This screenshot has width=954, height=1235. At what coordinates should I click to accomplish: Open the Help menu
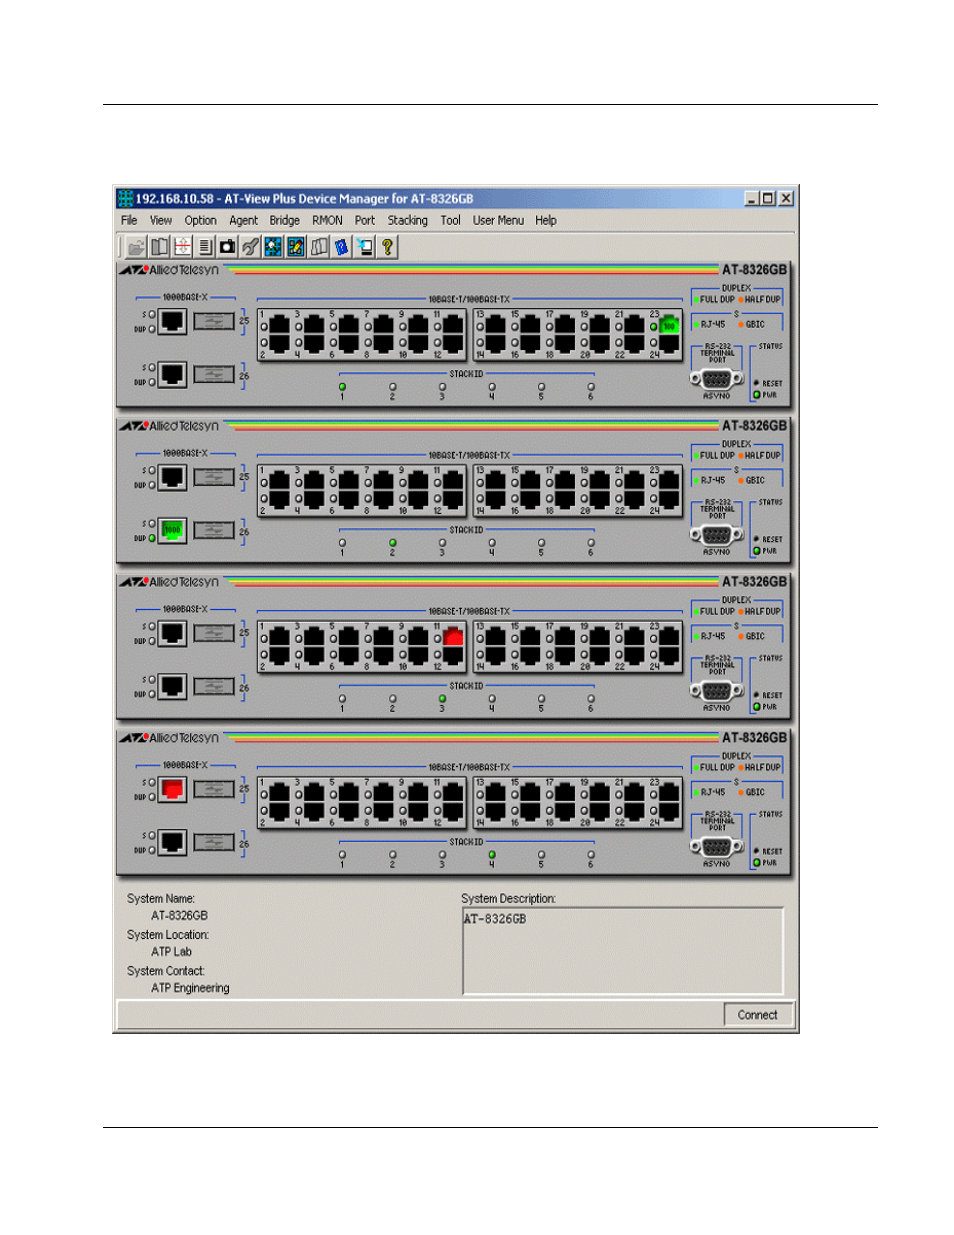point(545,220)
